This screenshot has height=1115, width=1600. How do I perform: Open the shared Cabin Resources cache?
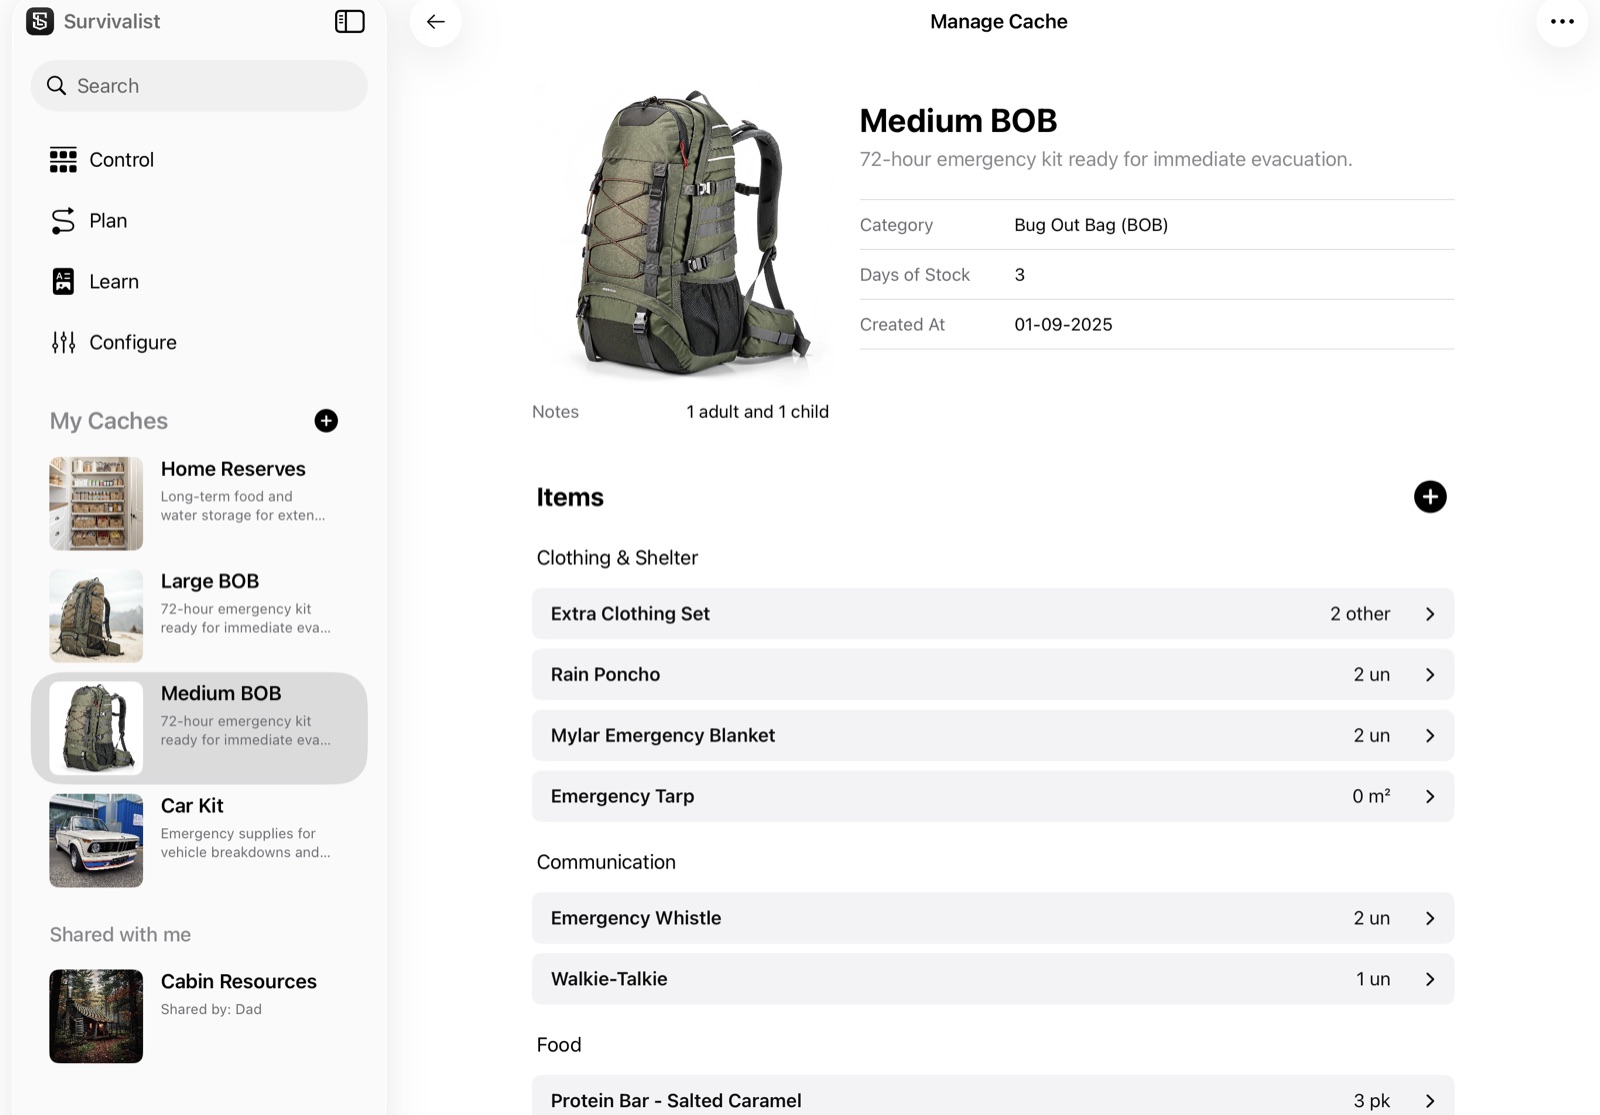pyautogui.click(x=199, y=1016)
